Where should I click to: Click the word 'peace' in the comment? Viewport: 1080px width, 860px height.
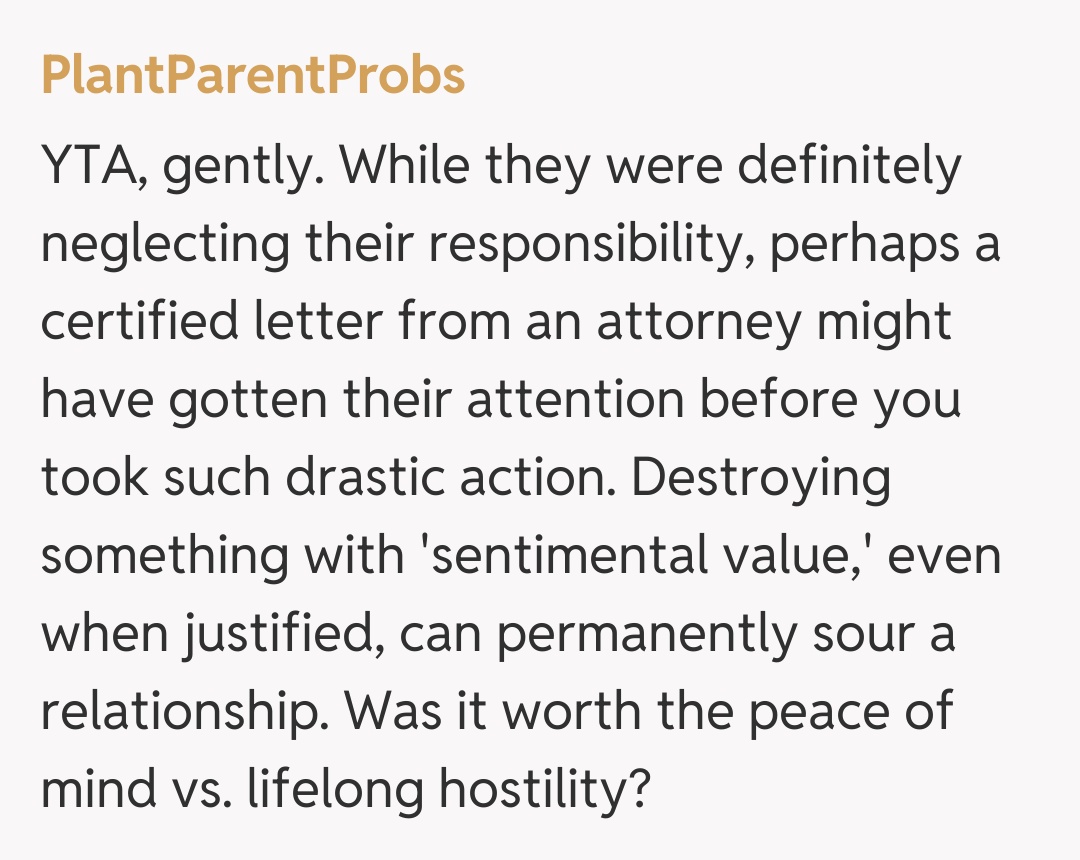[823, 712]
